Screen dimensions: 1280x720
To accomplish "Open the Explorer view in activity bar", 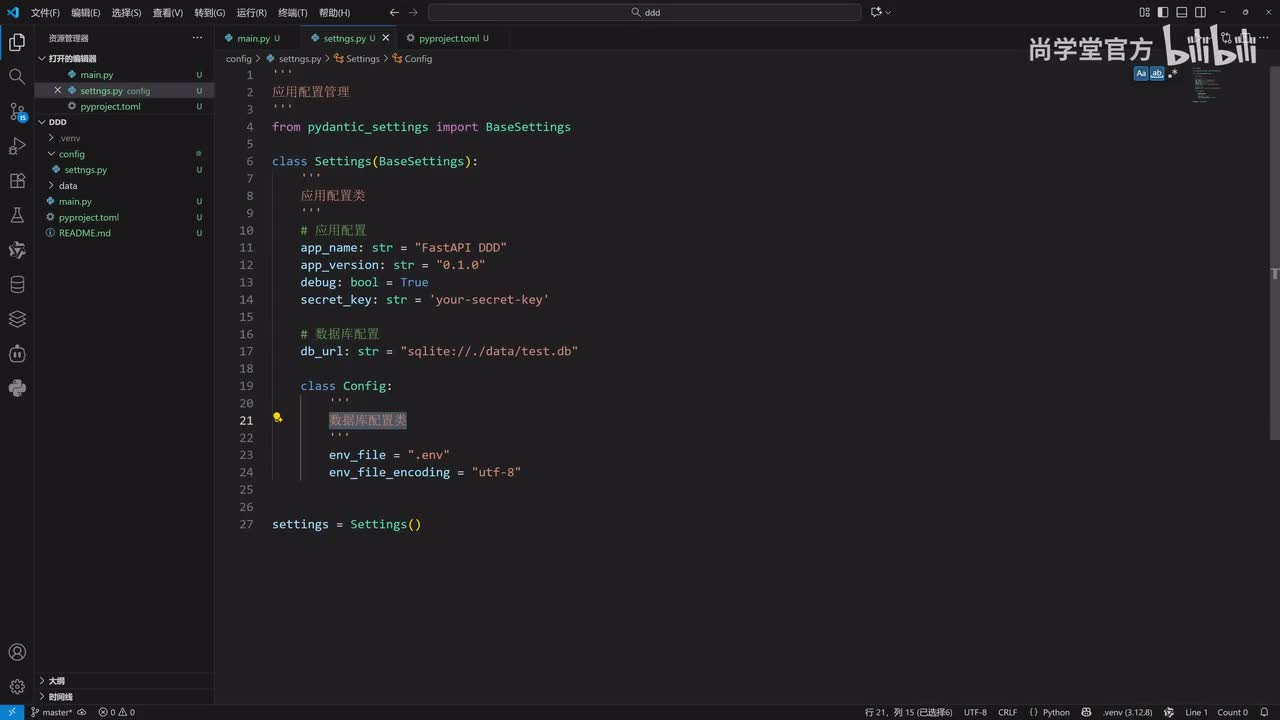I will click(x=17, y=42).
